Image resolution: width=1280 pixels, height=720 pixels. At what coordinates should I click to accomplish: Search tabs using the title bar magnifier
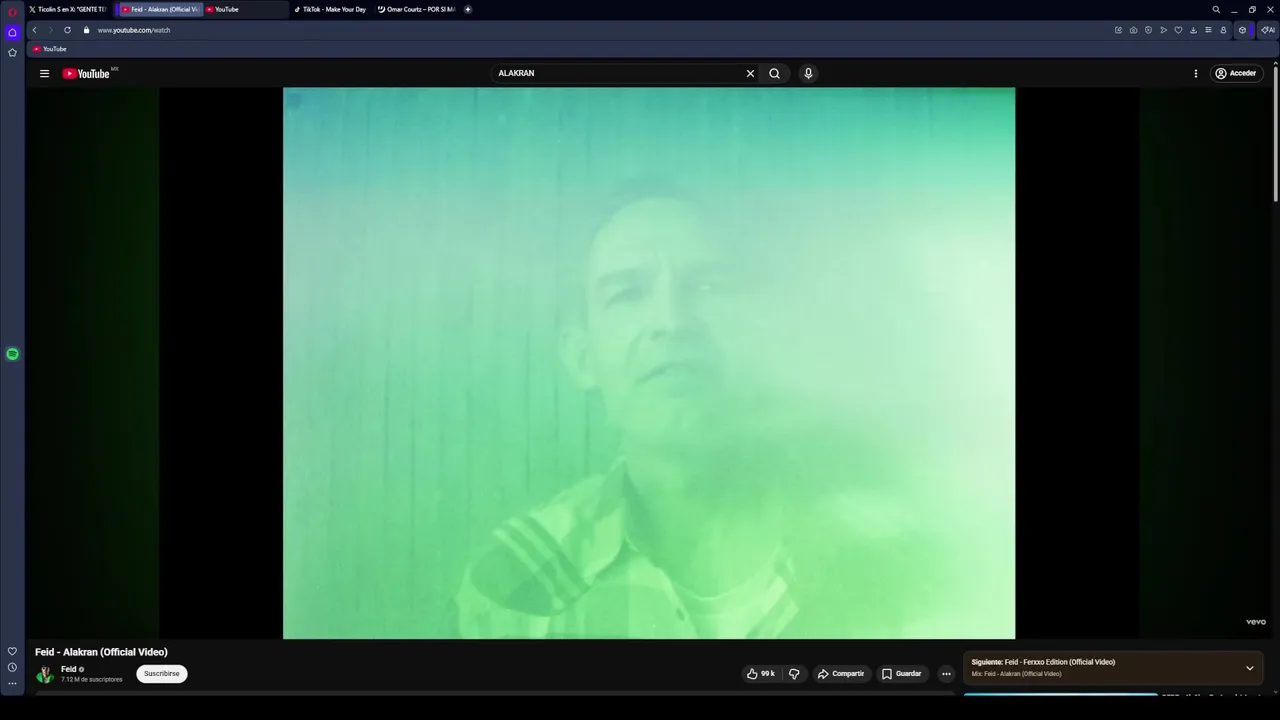(1216, 9)
